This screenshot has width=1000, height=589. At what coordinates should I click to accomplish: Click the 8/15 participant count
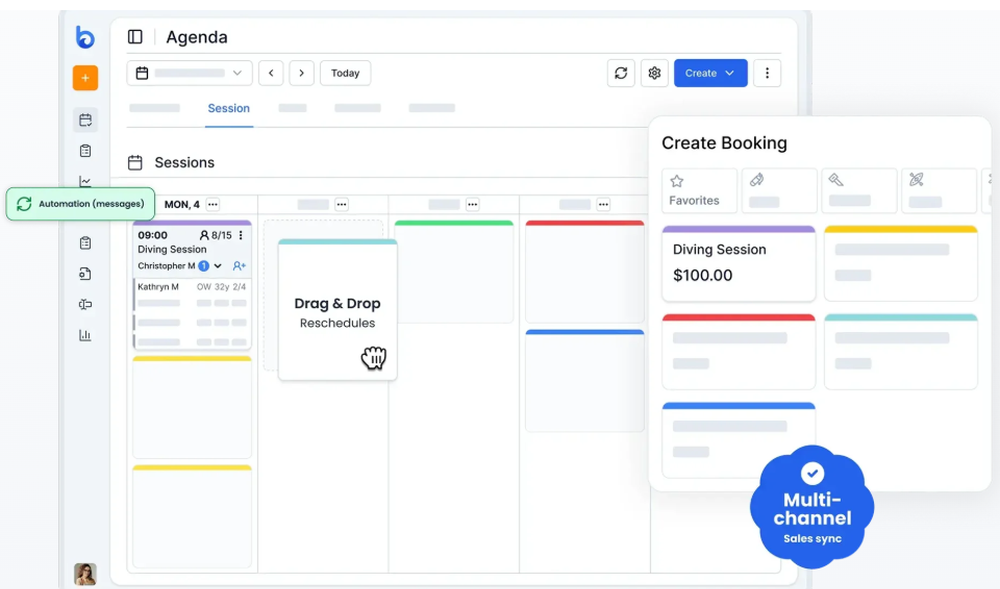(x=216, y=235)
